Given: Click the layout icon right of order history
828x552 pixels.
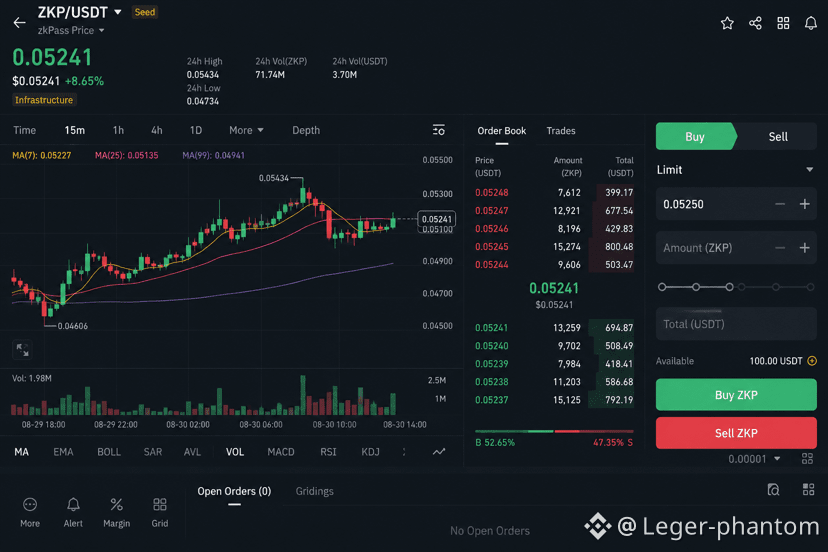Looking at the screenshot, I should coord(808,490).
